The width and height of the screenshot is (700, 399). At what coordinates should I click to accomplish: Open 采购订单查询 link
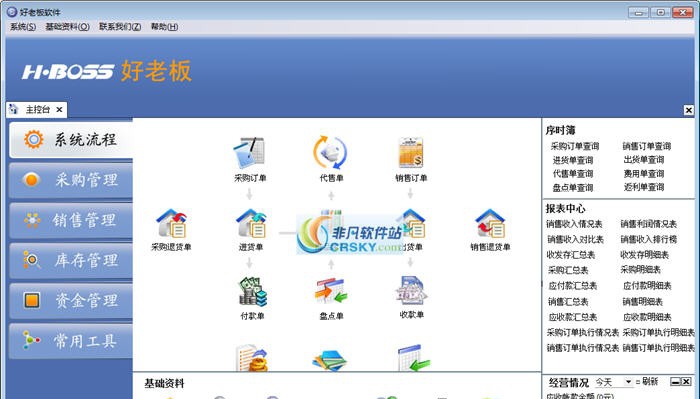pyautogui.click(x=575, y=146)
